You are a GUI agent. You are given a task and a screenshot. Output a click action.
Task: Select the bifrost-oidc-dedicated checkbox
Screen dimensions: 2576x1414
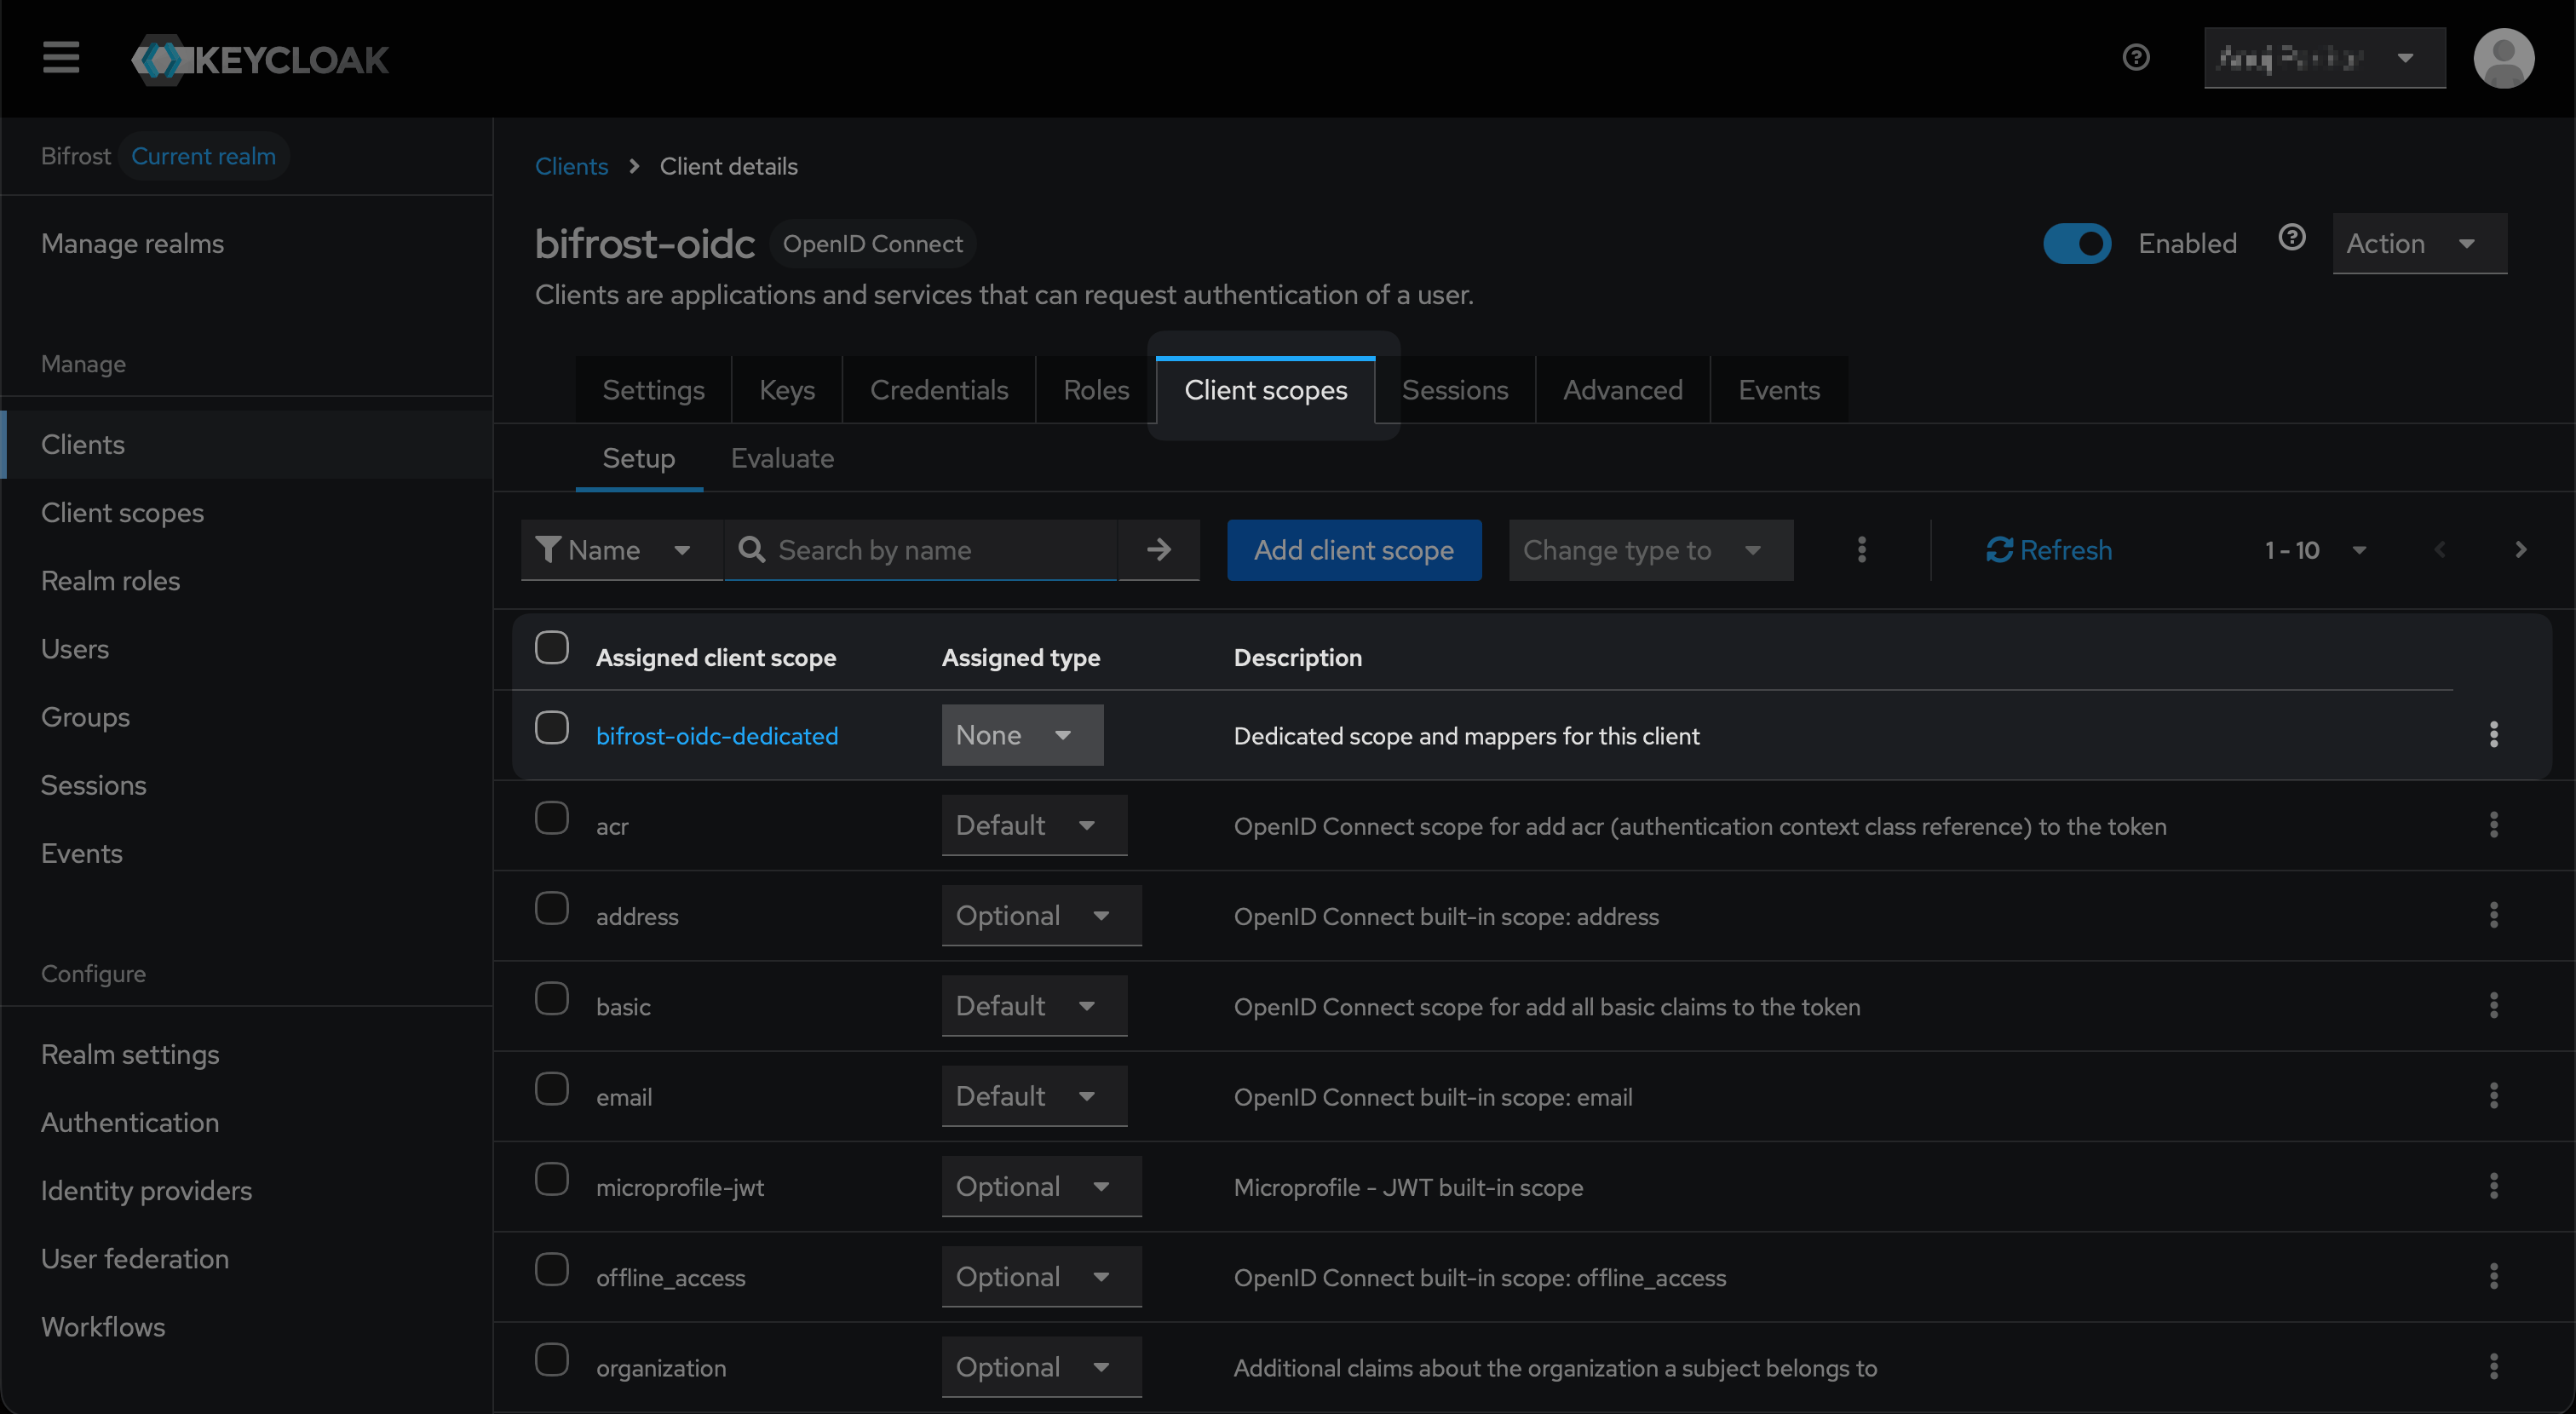point(551,727)
